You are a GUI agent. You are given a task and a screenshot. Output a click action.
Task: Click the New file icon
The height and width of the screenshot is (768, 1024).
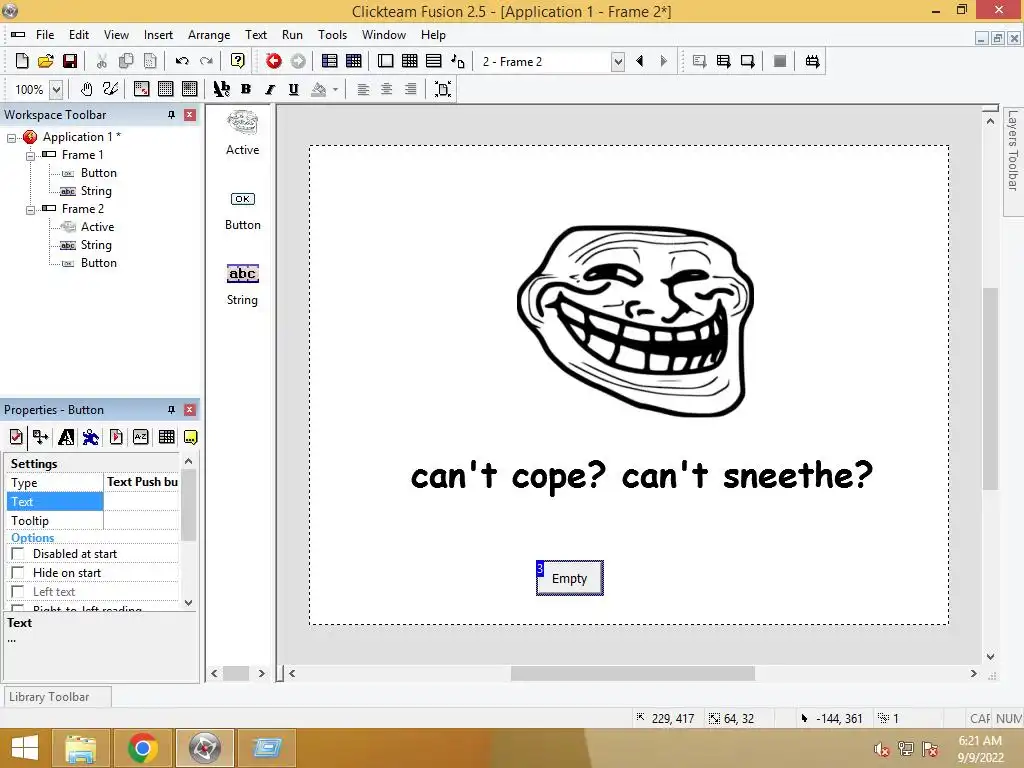(22, 61)
